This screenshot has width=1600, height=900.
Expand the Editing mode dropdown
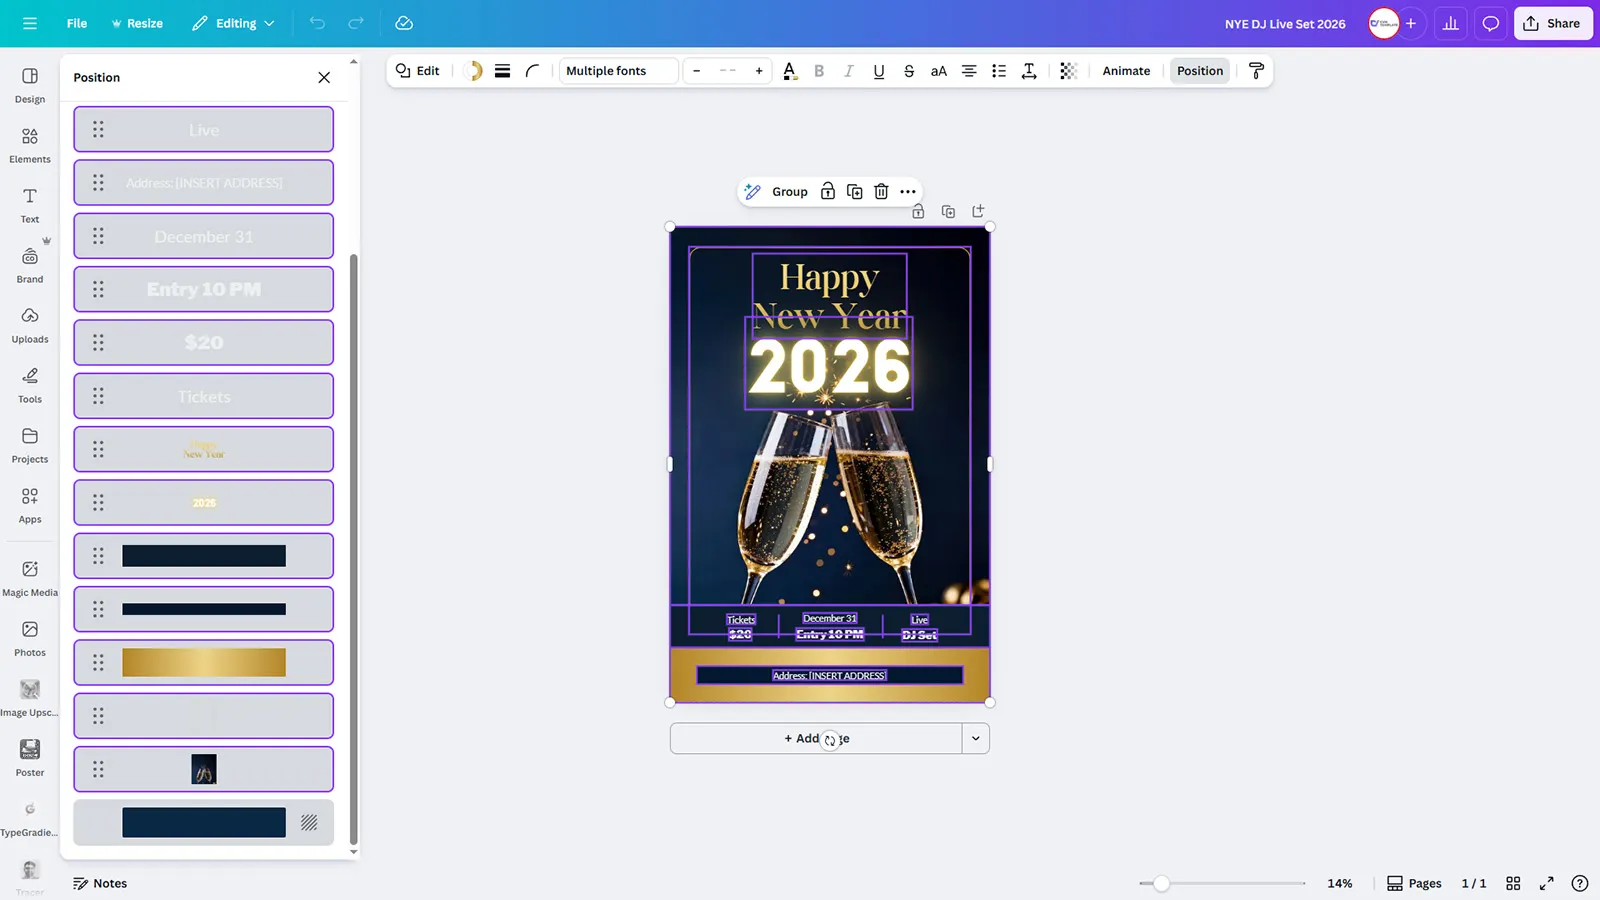tap(234, 23)
